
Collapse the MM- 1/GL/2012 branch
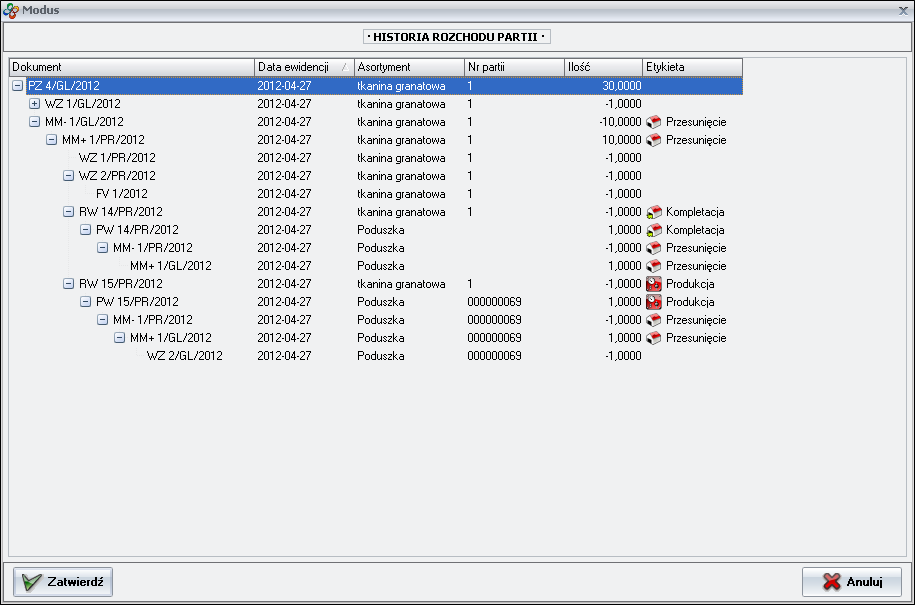coord(34,122)
